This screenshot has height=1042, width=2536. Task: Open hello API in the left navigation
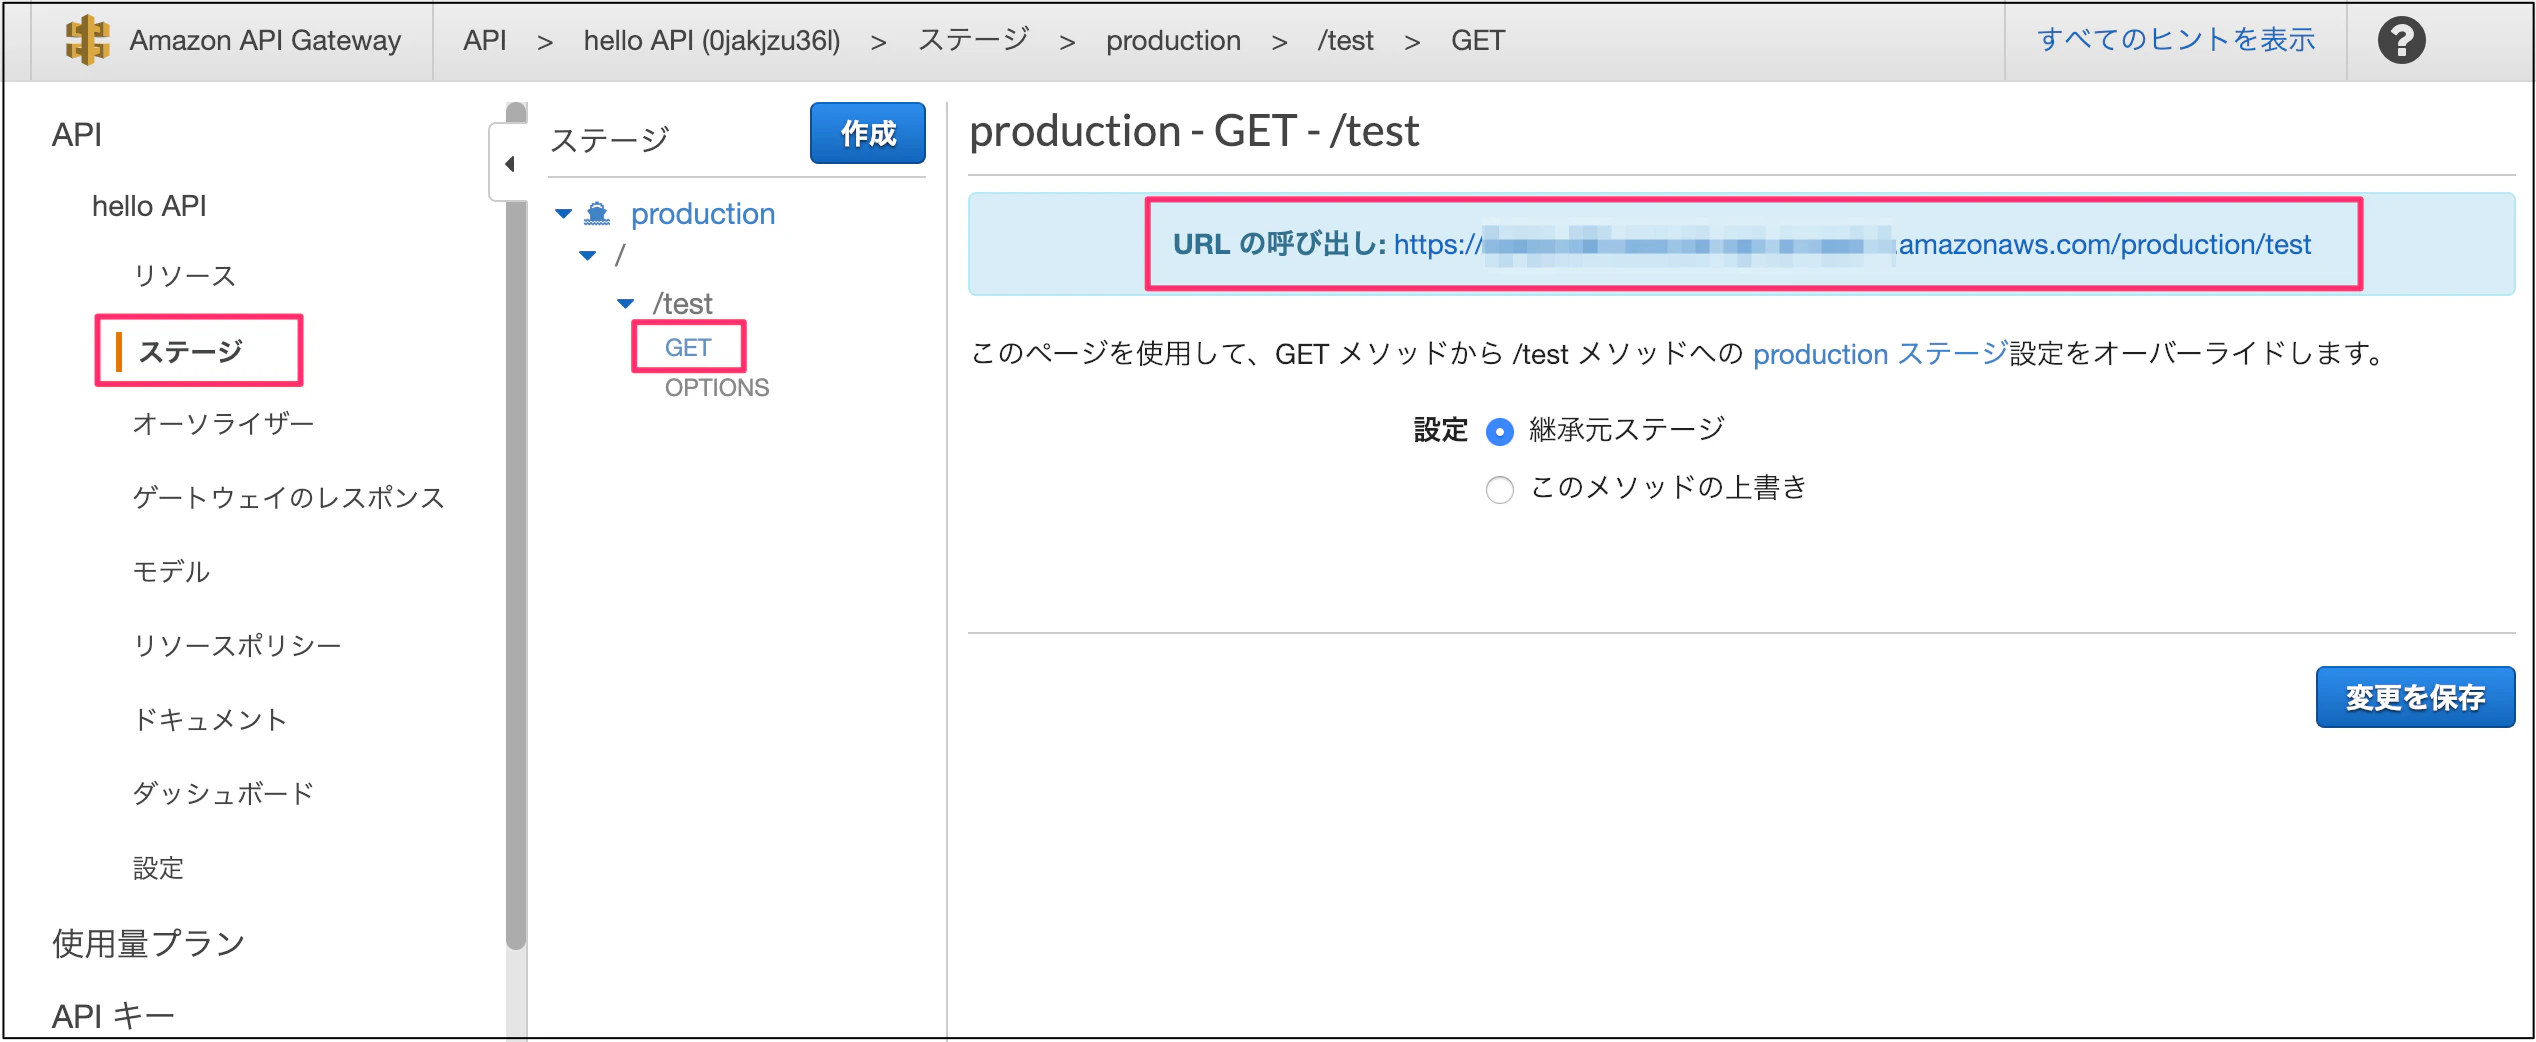[x=149, y=205]
